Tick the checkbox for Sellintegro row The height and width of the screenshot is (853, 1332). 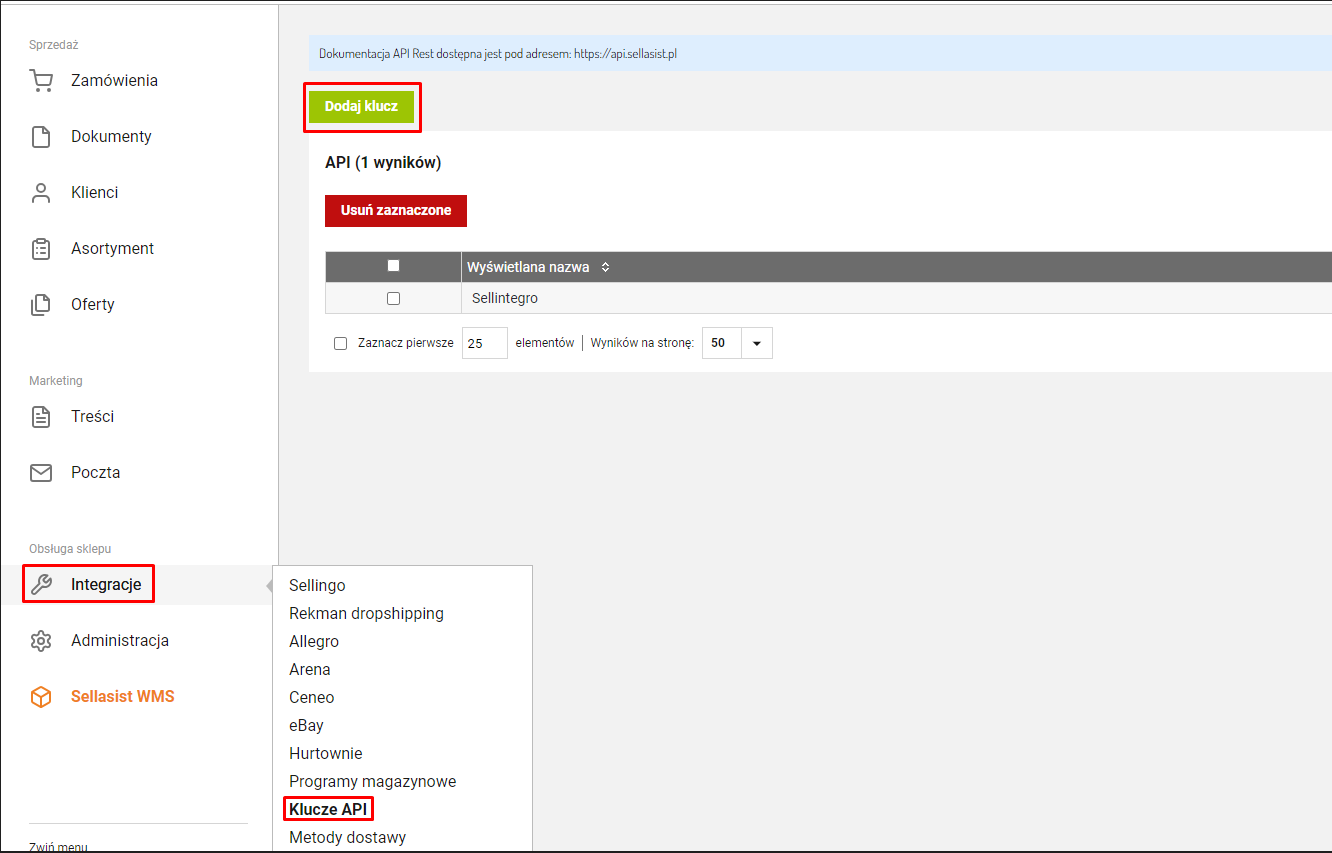click(x=393, y=298)
